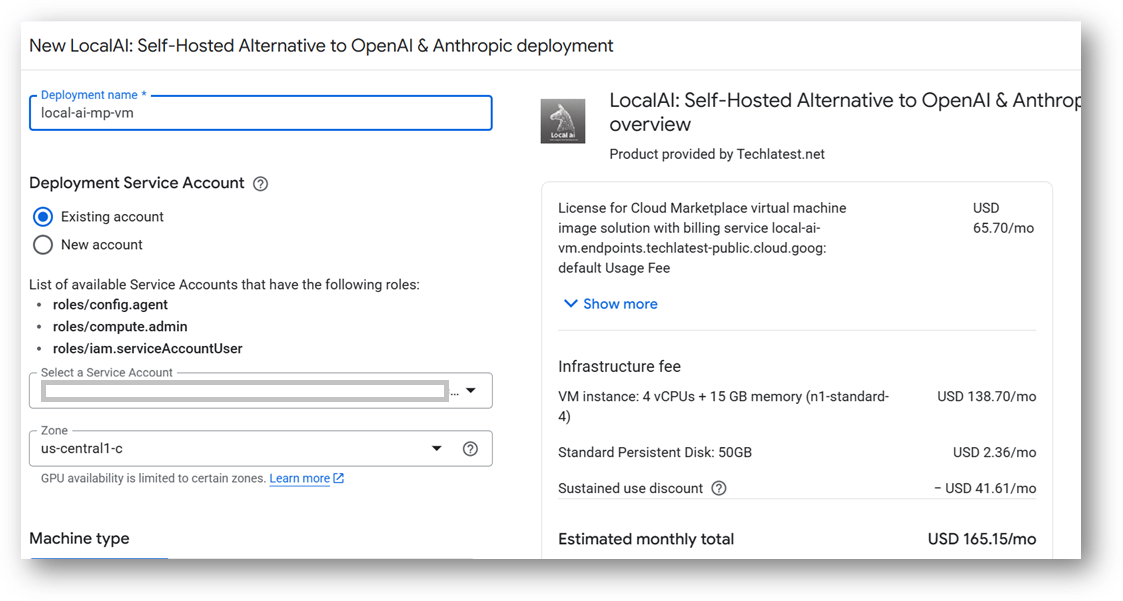Open the Zone dropdown showing us-central1-c
The image size is (1123, 601).
(261, 448)
